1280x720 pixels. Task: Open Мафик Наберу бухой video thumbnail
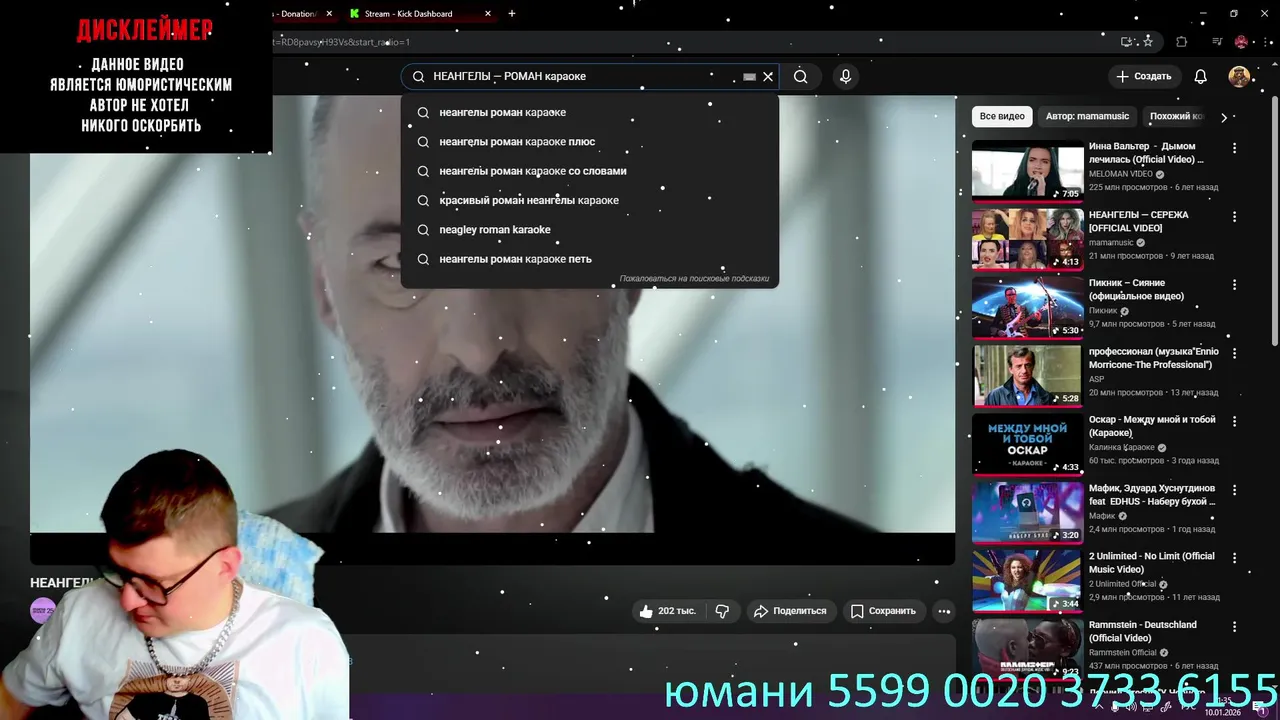coord(1028,513)
